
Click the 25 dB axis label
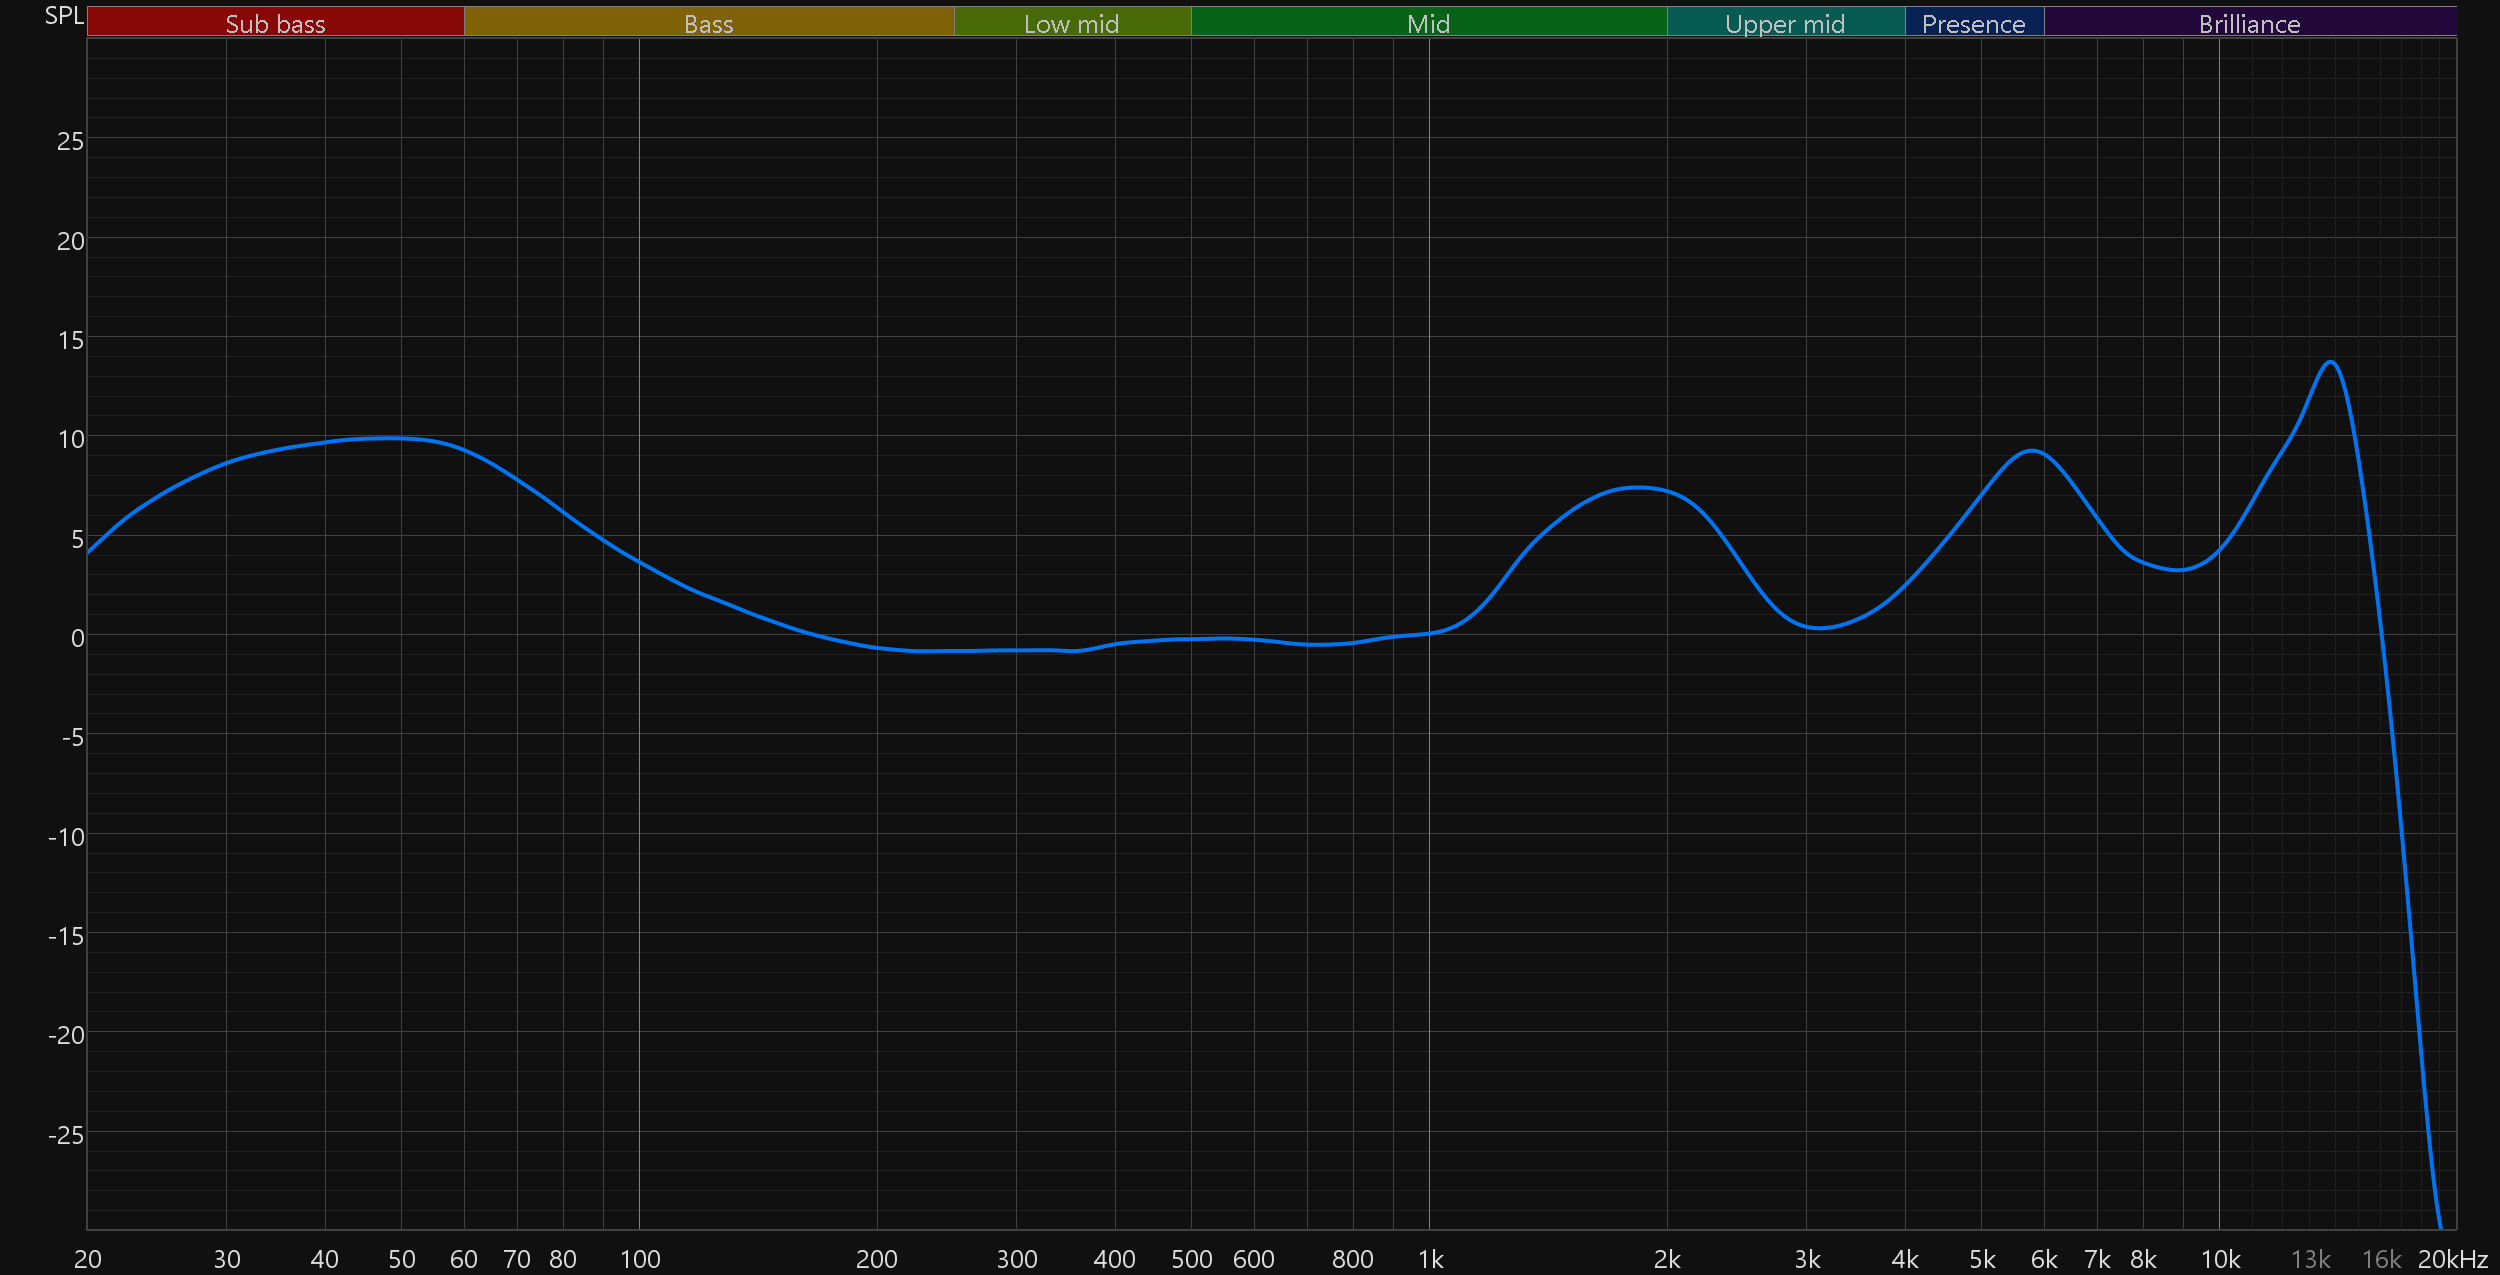[70, 142]
